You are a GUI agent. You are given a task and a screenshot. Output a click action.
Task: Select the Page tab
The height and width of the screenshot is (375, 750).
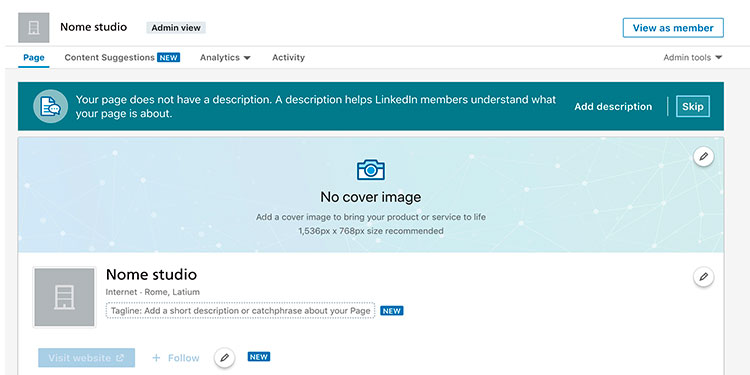click(x=34, y=57)
